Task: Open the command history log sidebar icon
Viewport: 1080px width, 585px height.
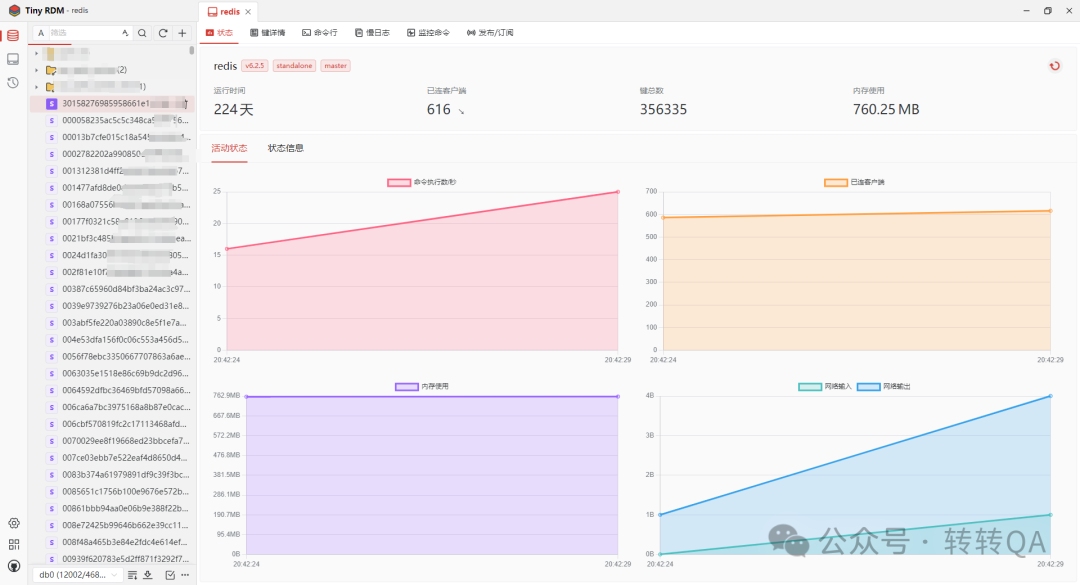Action: point(13,83)
